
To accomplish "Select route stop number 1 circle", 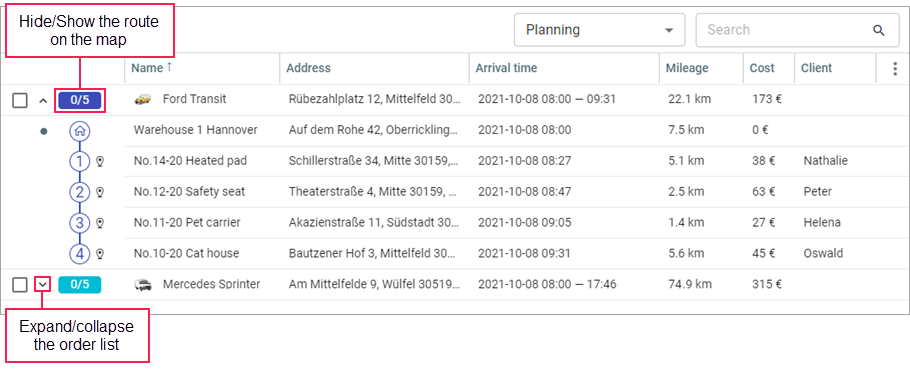I will 79,161.
